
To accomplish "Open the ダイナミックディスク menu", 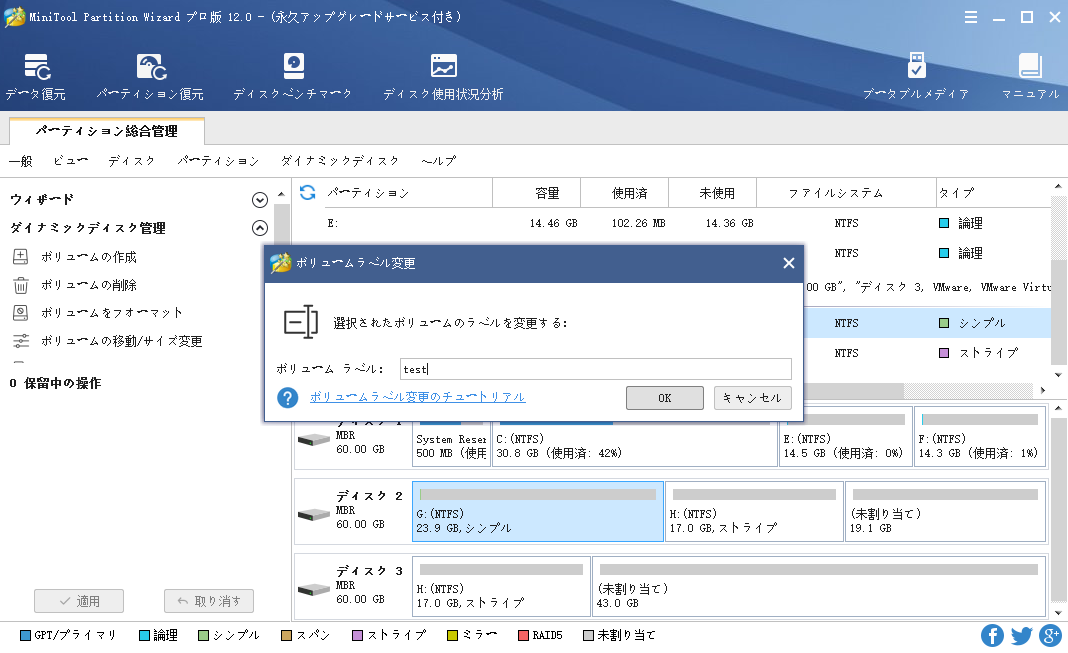I will [x=339, y=161].
